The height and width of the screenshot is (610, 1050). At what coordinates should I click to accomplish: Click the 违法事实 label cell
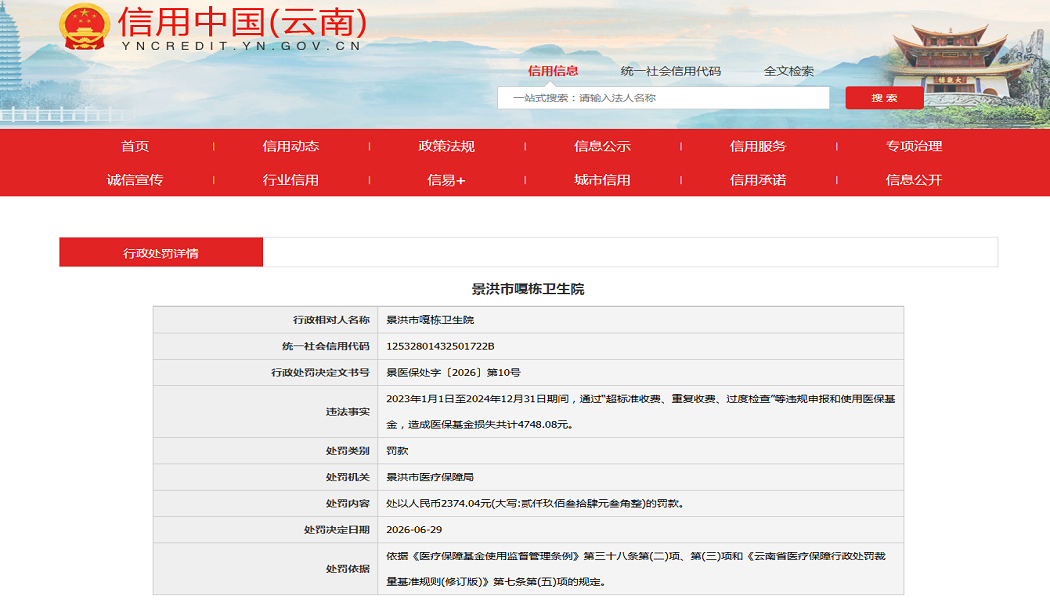pos(266,412)
